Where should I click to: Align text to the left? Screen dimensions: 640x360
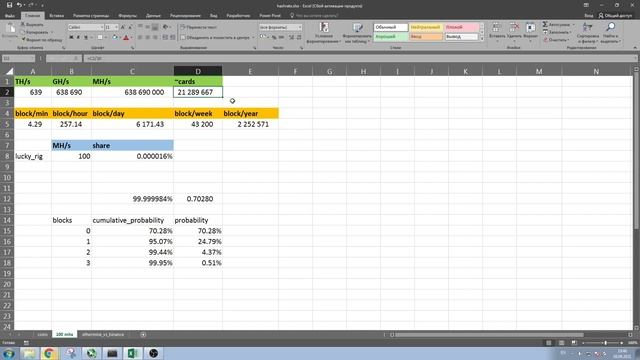coord(140,38)
